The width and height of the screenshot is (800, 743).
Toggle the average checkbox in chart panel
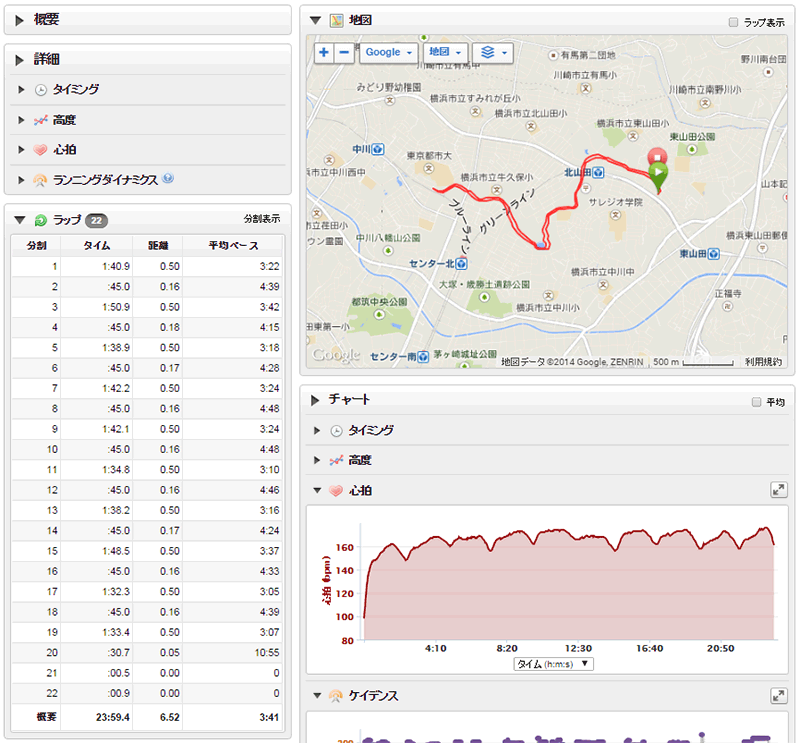[x=756, y=401]
